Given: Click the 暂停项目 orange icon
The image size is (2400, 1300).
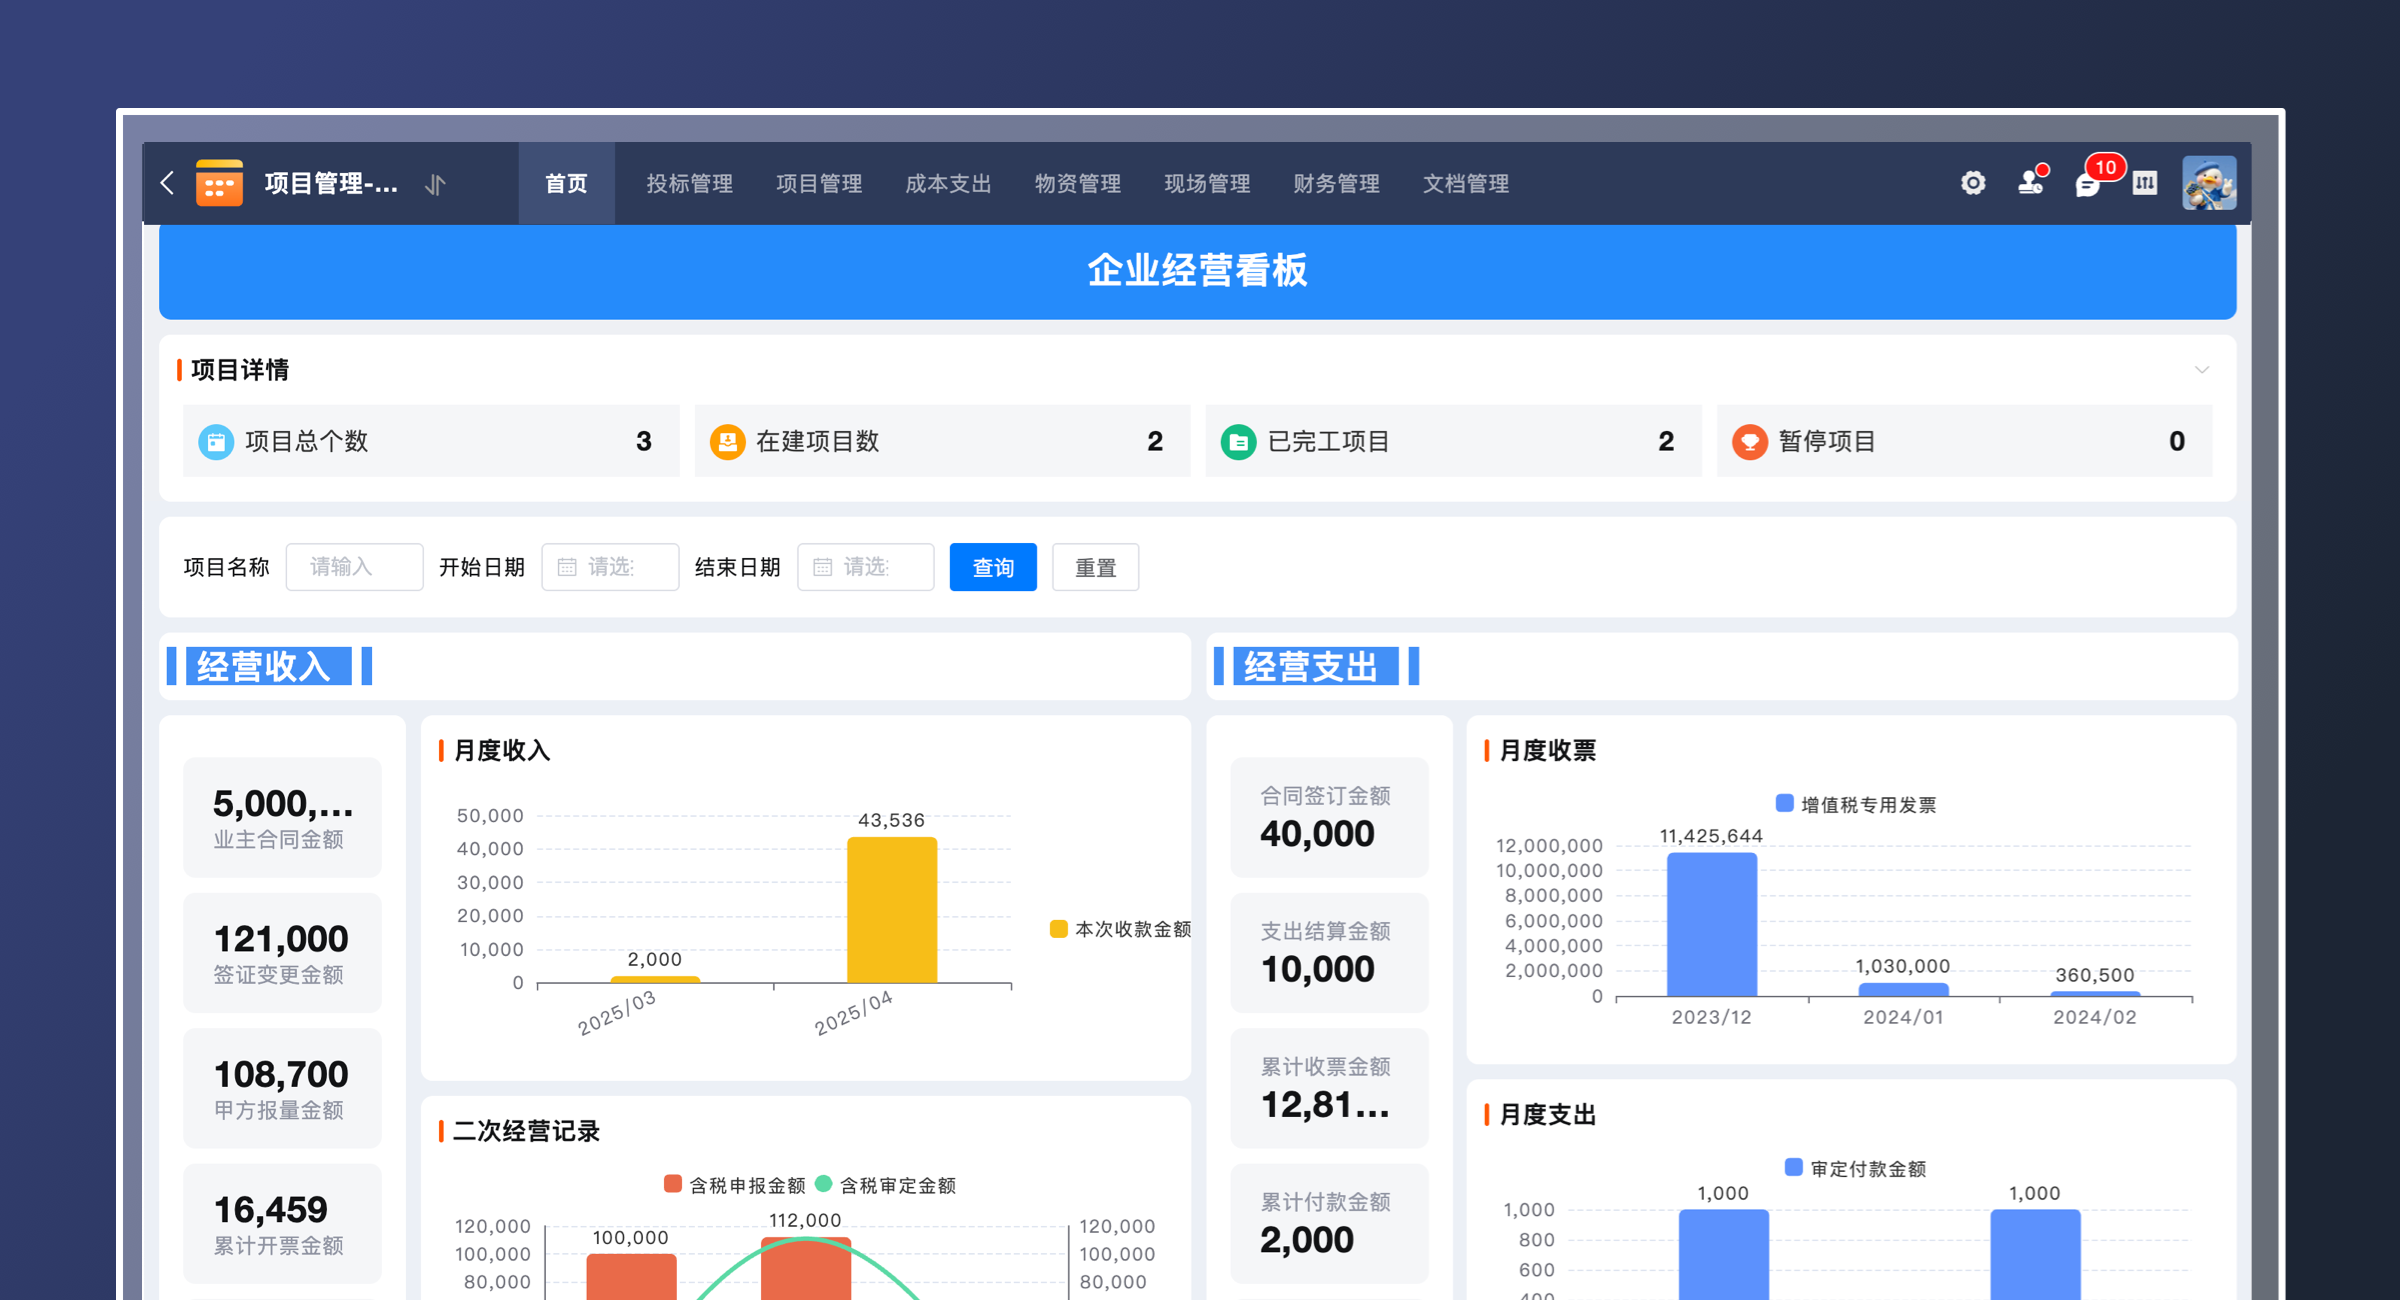Looking at the screenshot, I should tap(1749, 441).
